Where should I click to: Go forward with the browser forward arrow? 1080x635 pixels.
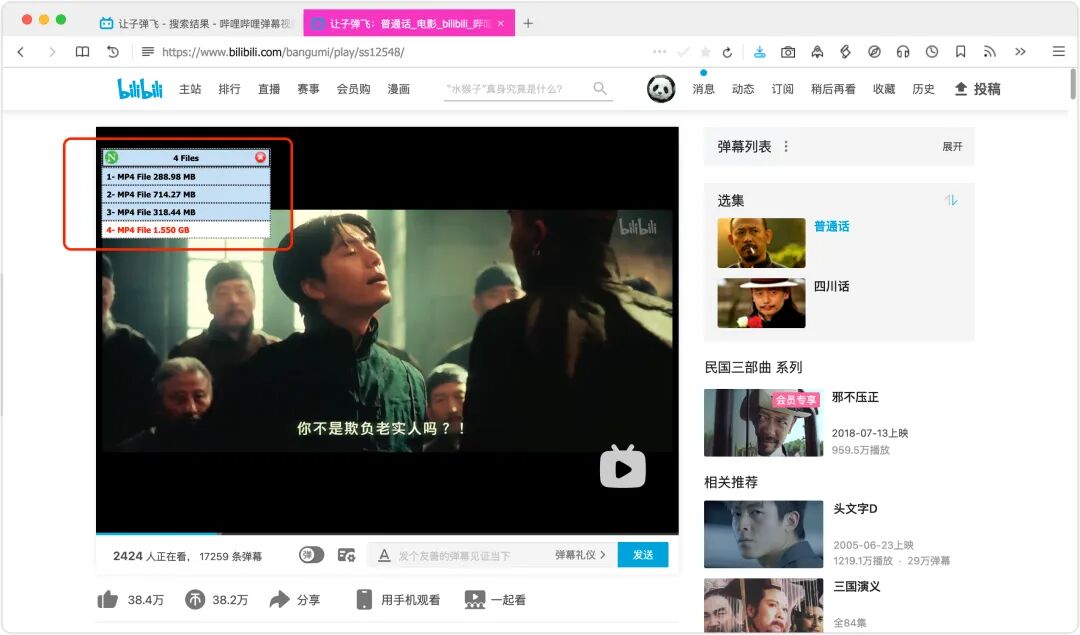[52, 52]
